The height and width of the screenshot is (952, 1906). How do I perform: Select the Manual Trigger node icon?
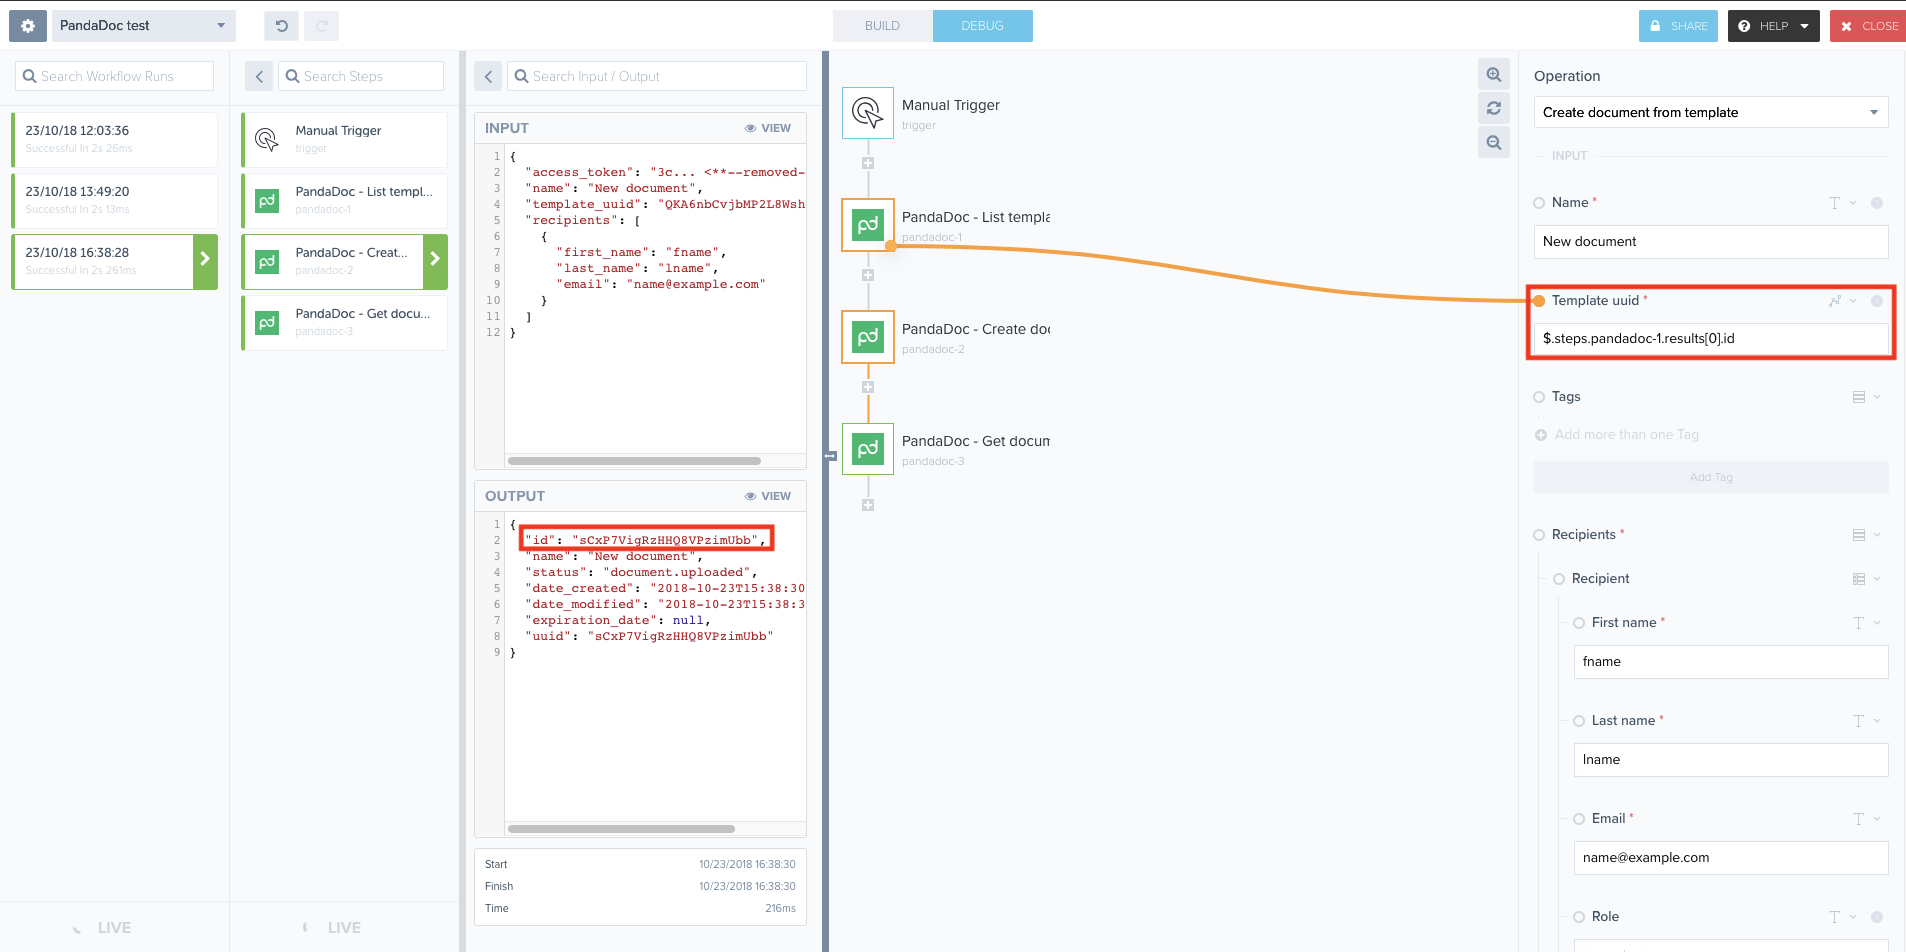tap(868, 112)
